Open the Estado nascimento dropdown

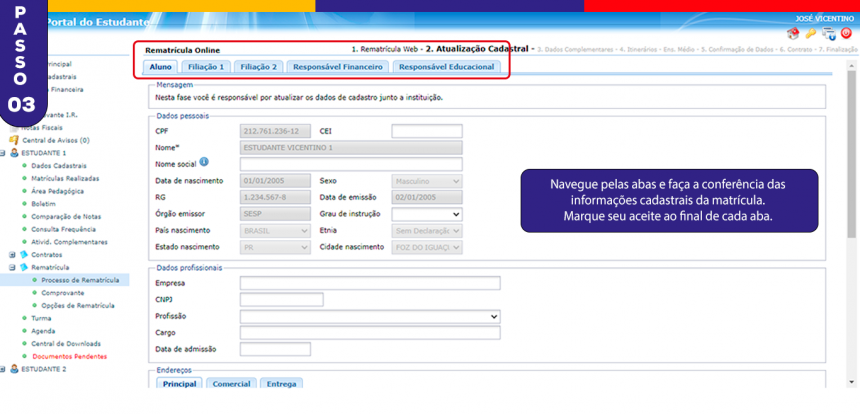point(275,247)
